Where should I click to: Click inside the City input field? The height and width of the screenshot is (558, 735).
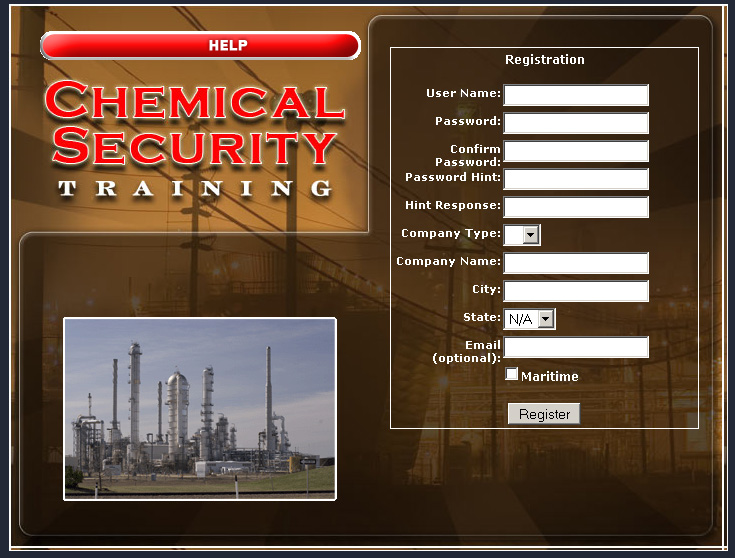[576, 291]
